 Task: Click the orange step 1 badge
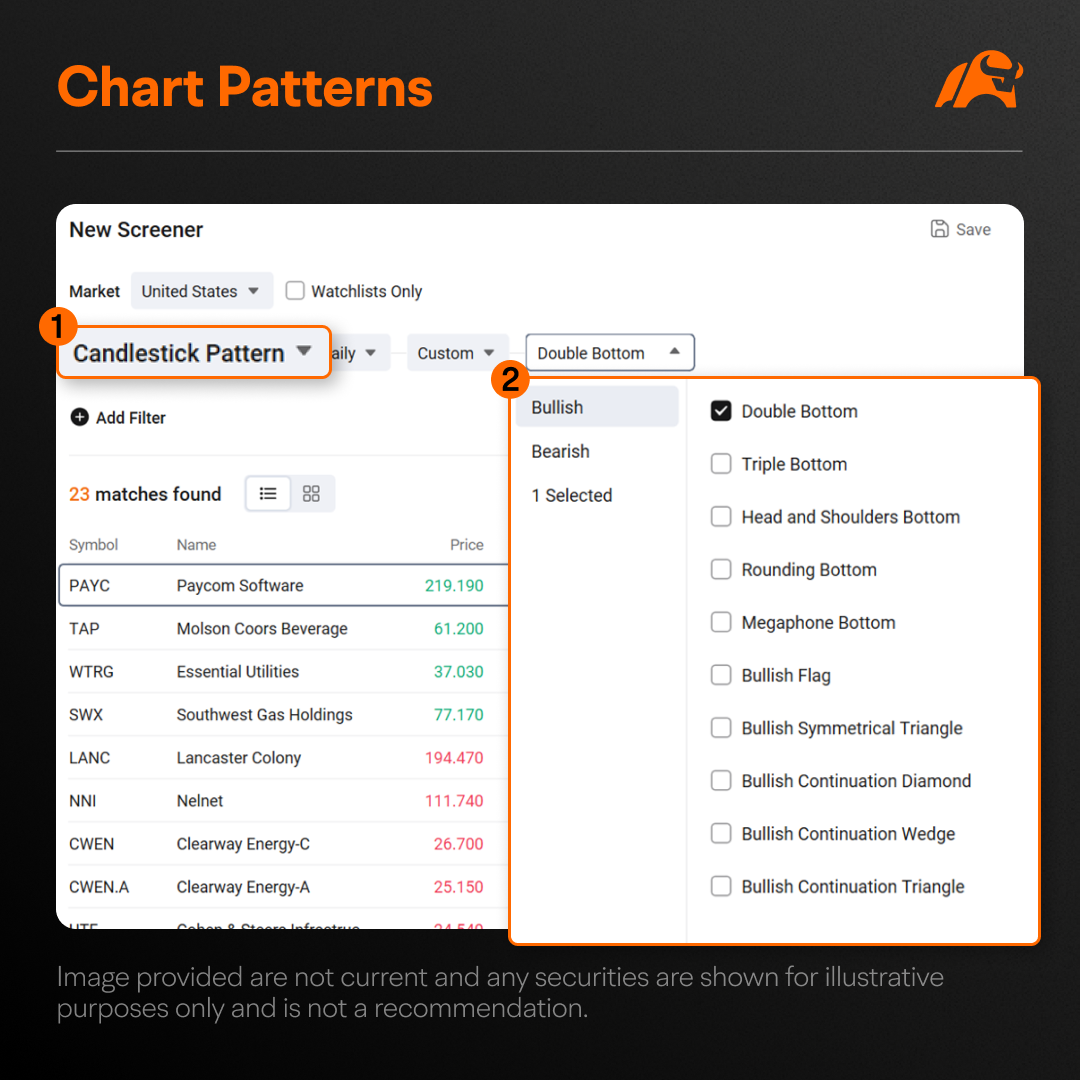click(58, 326)
